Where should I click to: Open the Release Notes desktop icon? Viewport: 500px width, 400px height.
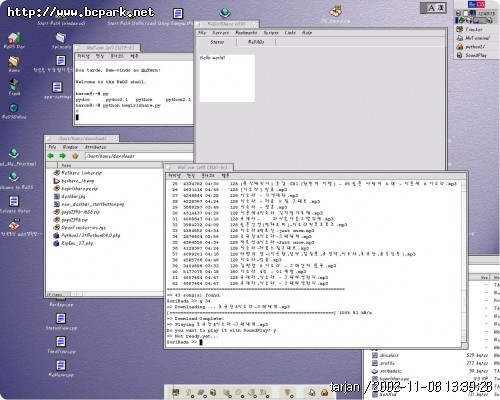pos(14,204)
